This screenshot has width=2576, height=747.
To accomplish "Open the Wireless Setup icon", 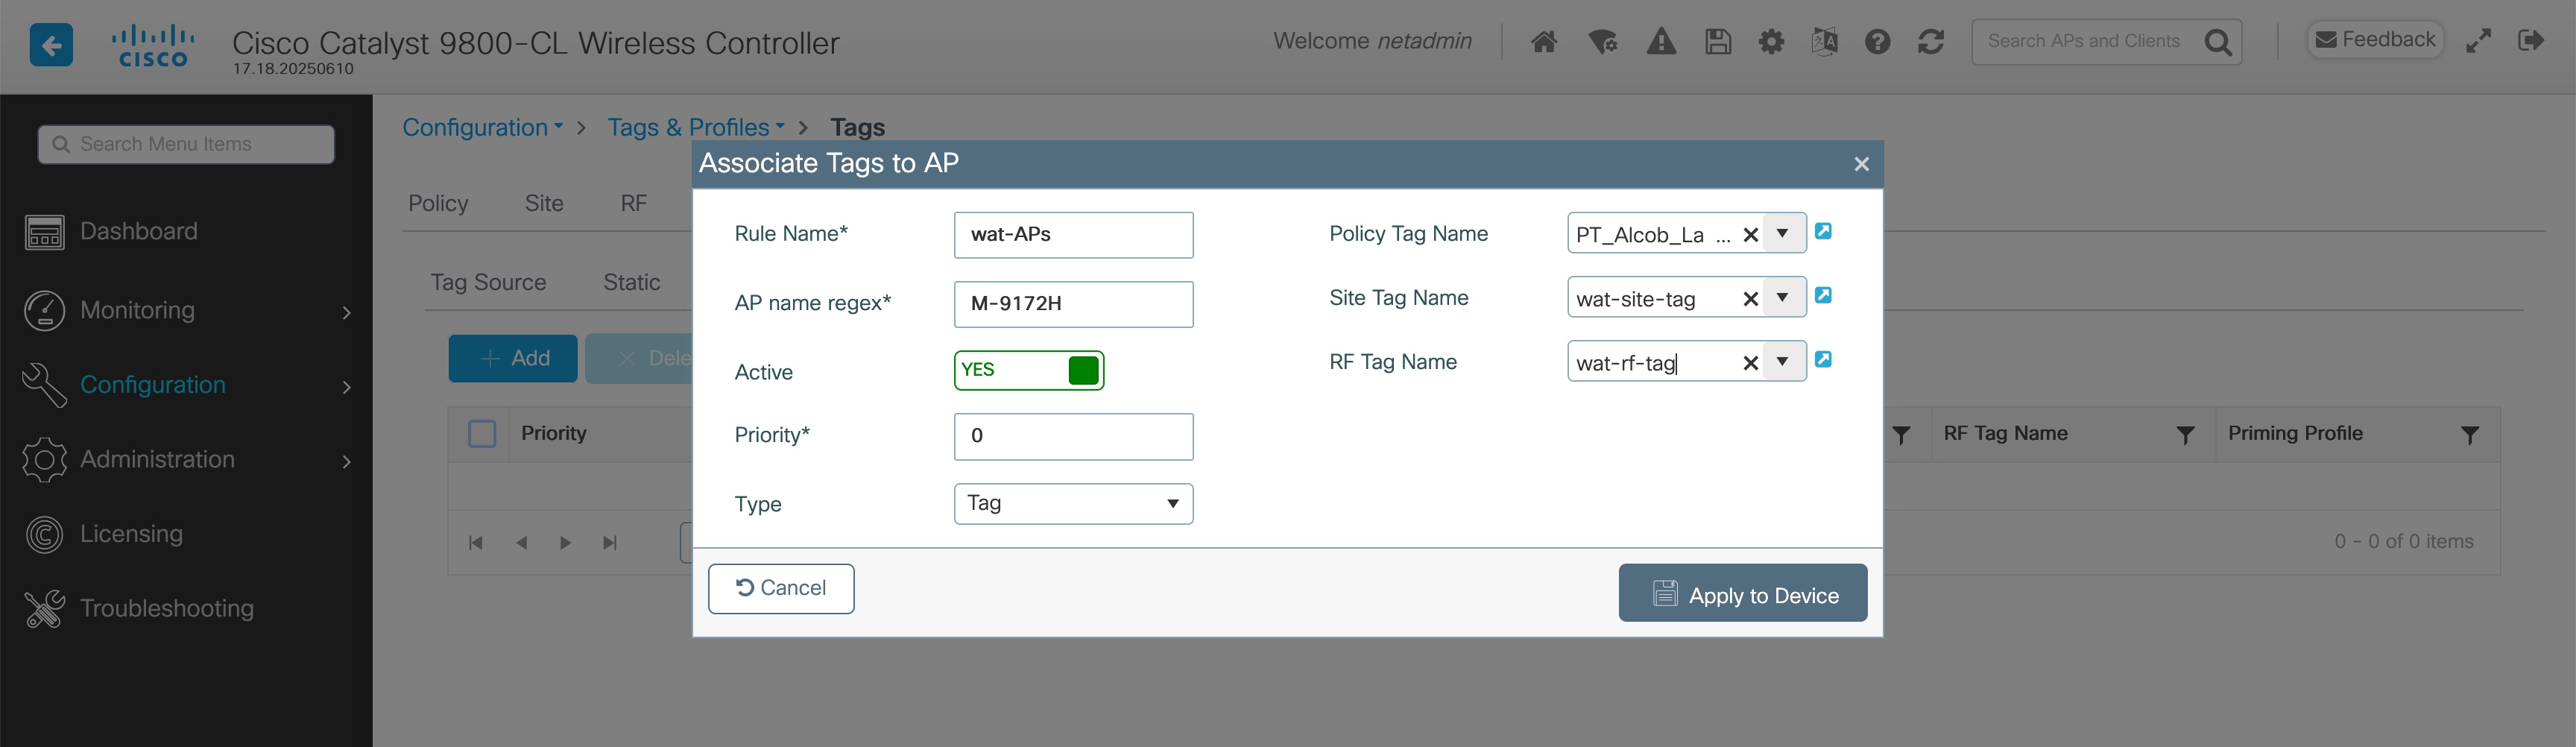I will [x=1602, y=41].
